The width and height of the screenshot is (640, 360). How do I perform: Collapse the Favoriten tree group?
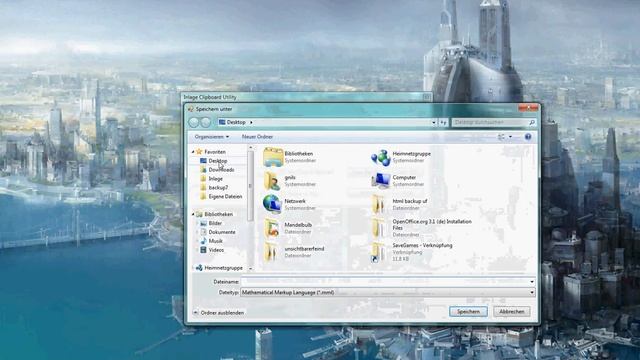[x=193, y=152]
